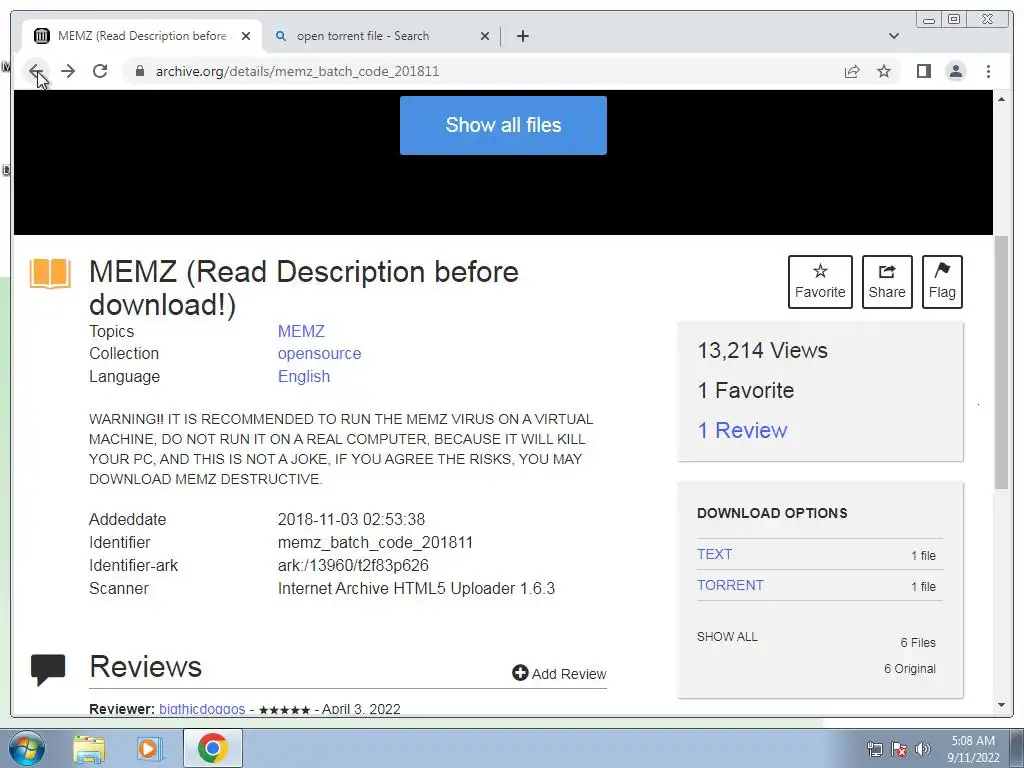Flag this item with the Flag button

(942, 281)
